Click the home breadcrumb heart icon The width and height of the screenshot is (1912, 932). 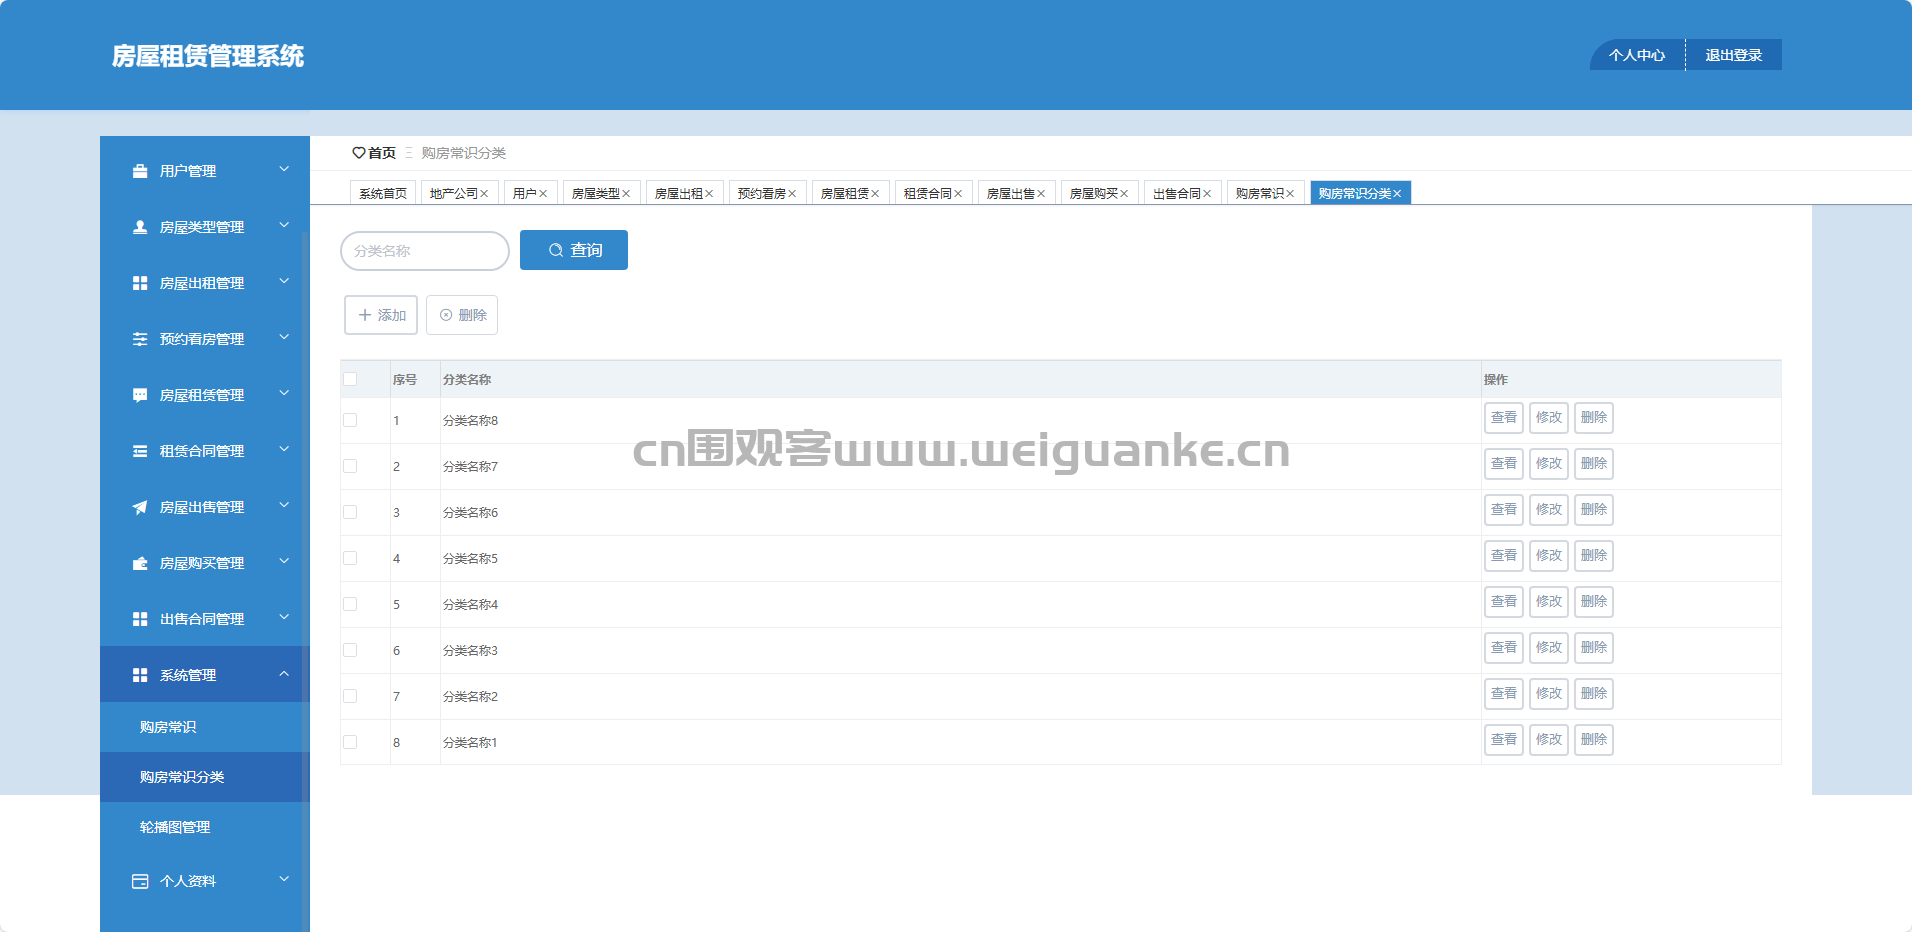[x=358, y=153]
